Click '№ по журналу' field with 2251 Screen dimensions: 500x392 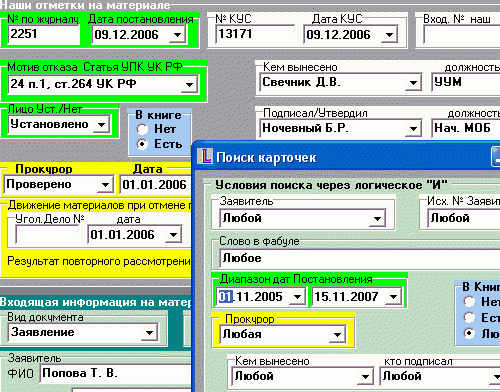pyautogui.click(x=44, y=35)
